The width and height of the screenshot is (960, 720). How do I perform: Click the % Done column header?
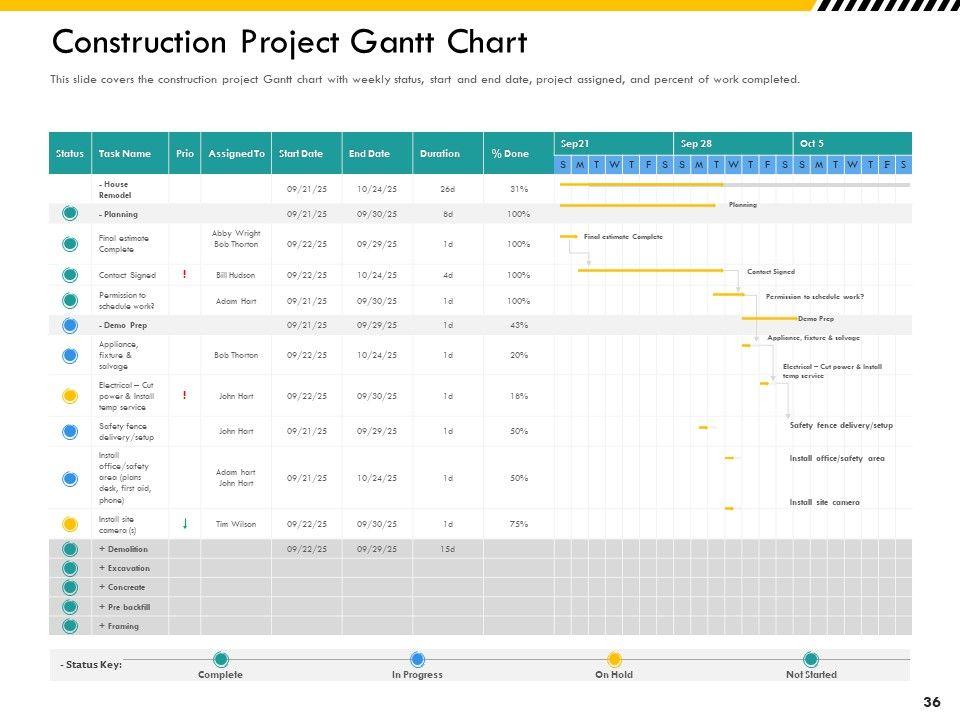coord(510,154)
